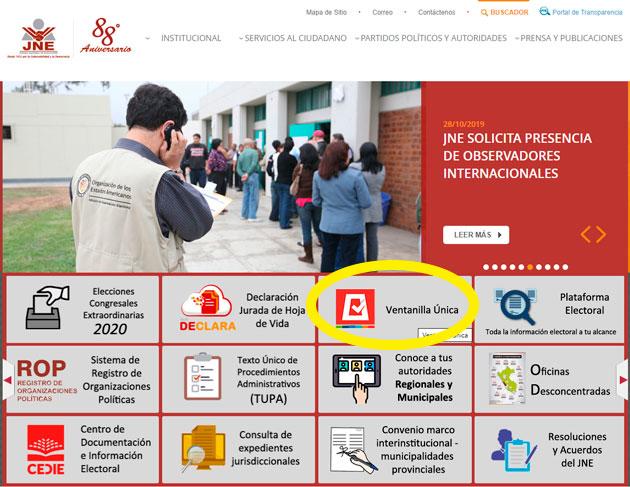The image size is (630, 487).
Task: Open Partidos Políticos y Autoridades menu
Action: [x=434, y=38]
